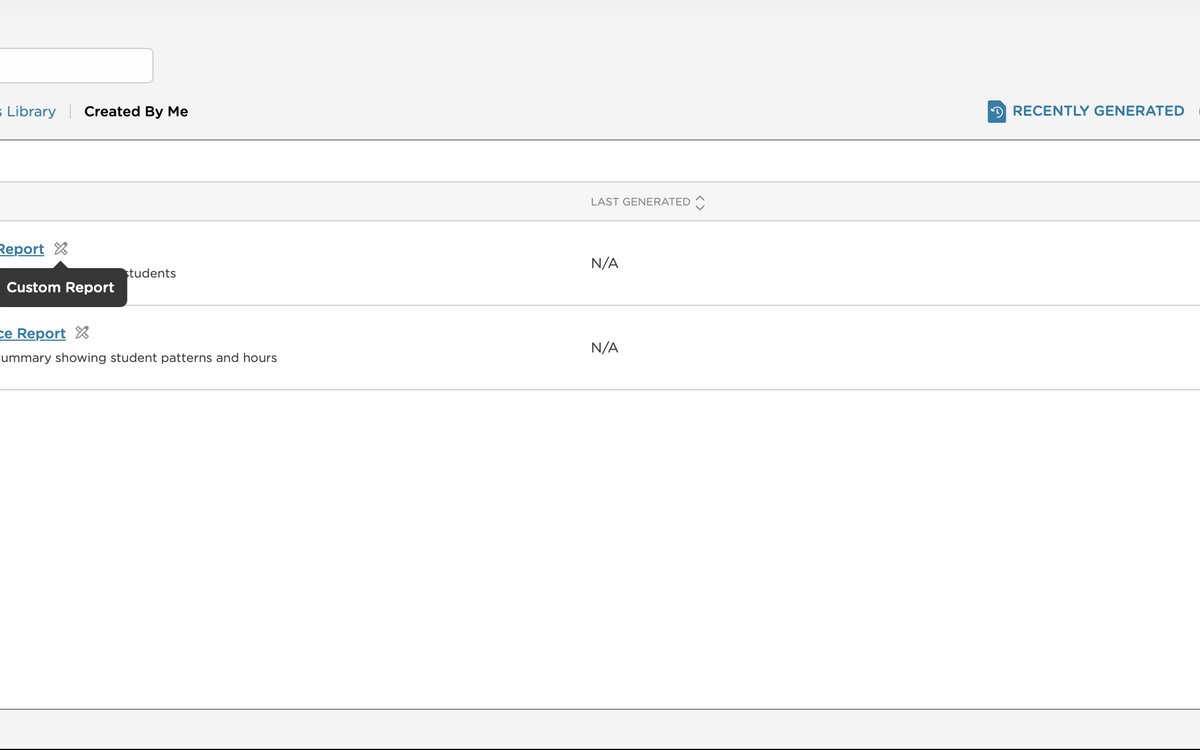The height and width of the screenshot is (750, 1200).
Task: Switch to the Library tab
Action: tap(28, 112)
